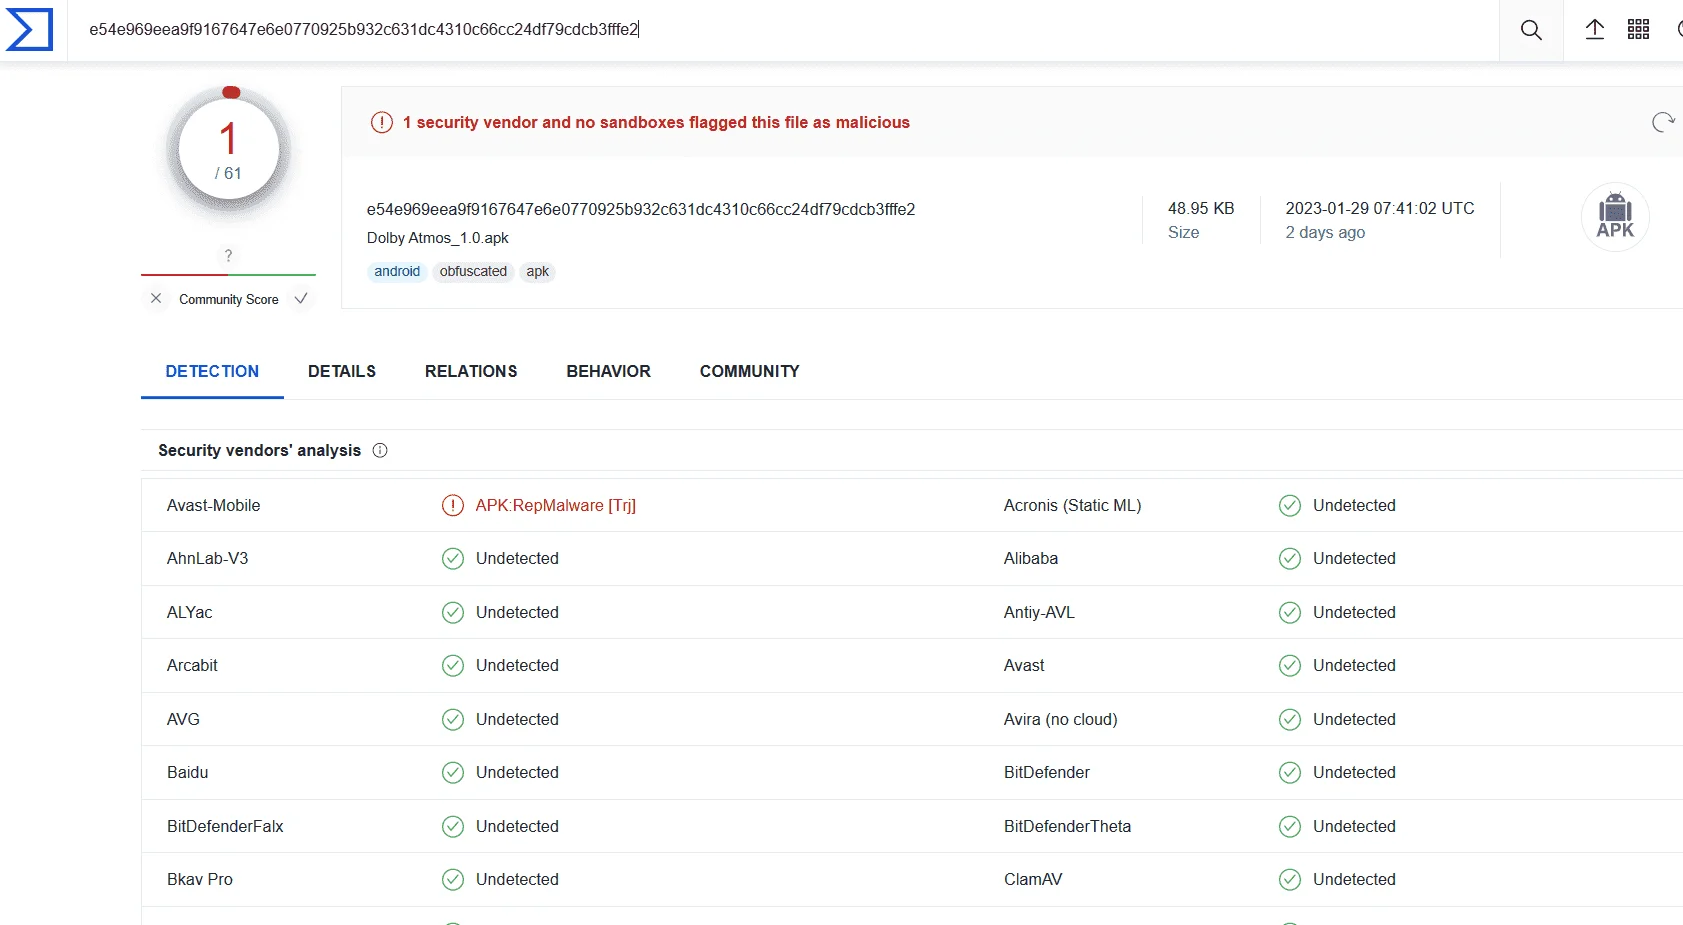Click the Dolby Atmos_1.0.apk filename

[438, 238]
